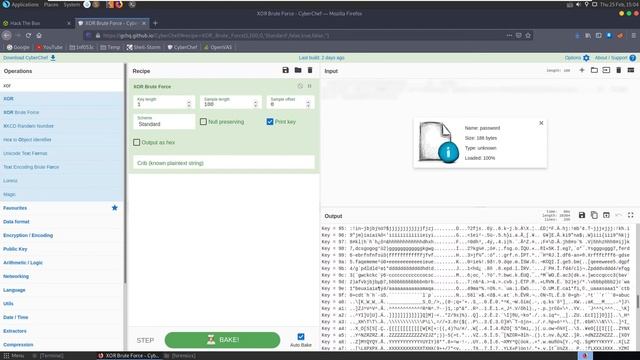Select XKCD Random Number operation
This screenshot has width=640, height=360.
tap(61, 126)
